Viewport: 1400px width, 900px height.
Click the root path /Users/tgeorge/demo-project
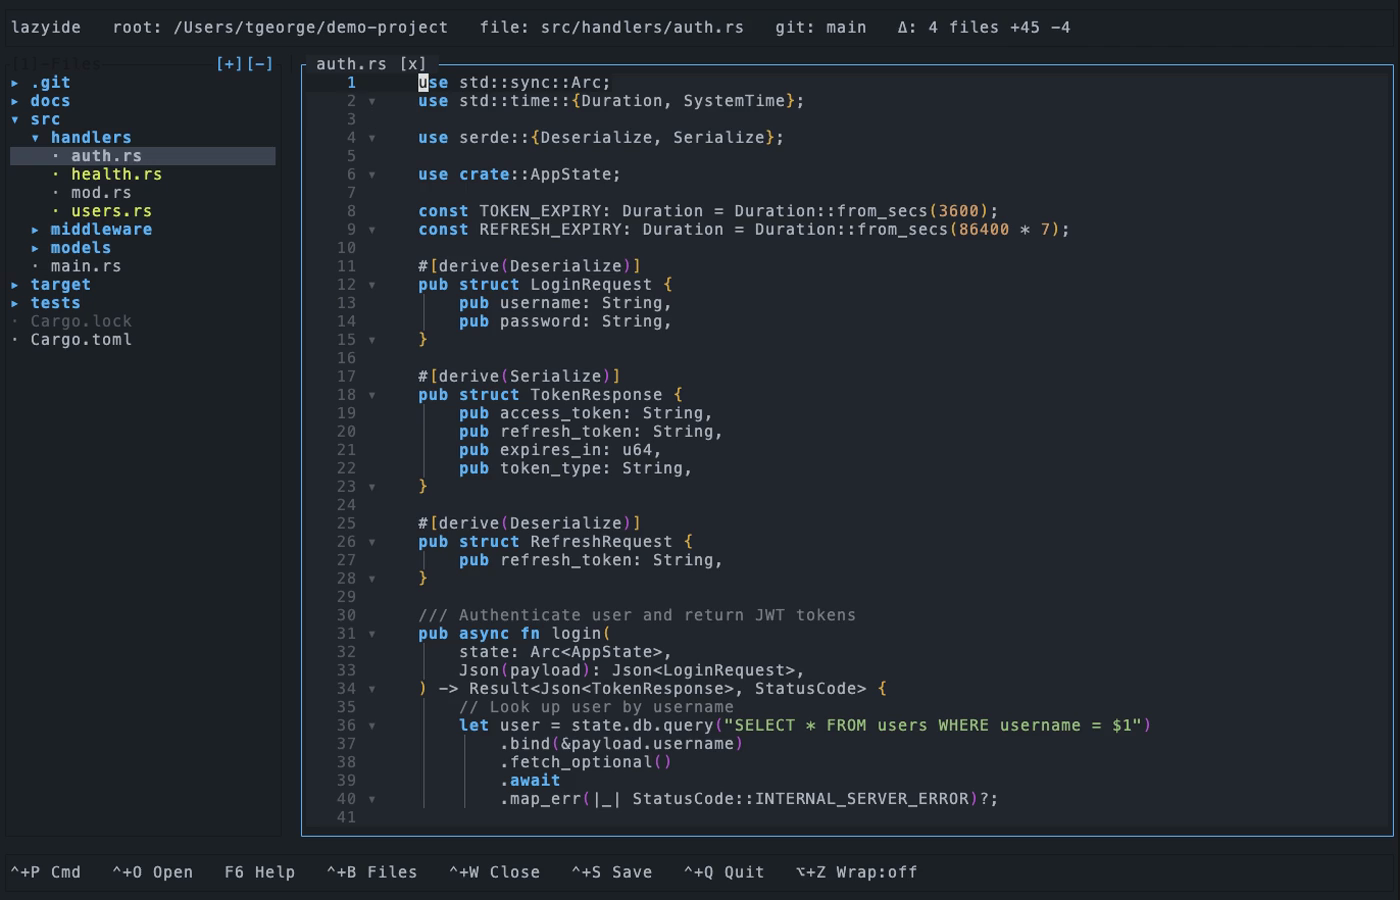310,27
